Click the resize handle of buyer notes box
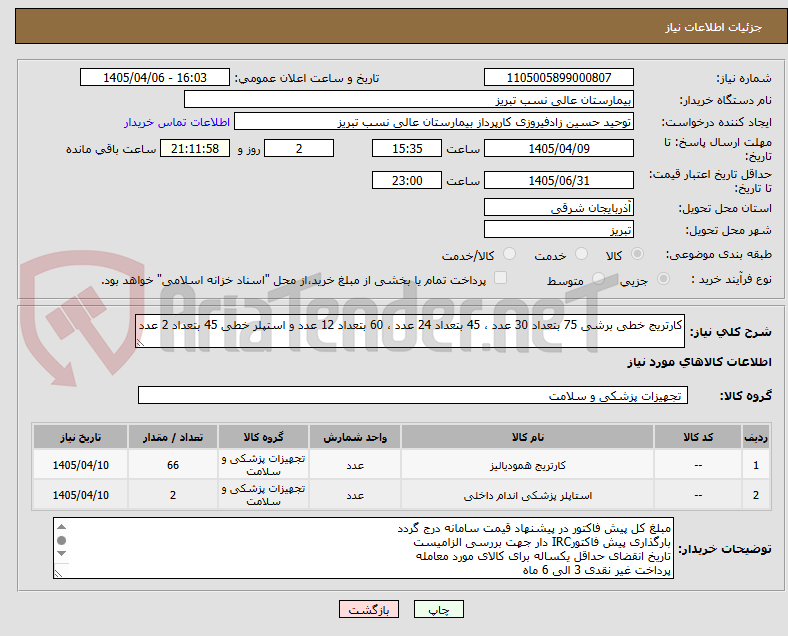The height and width of the screenshot is (636, 788). (58, 573)
